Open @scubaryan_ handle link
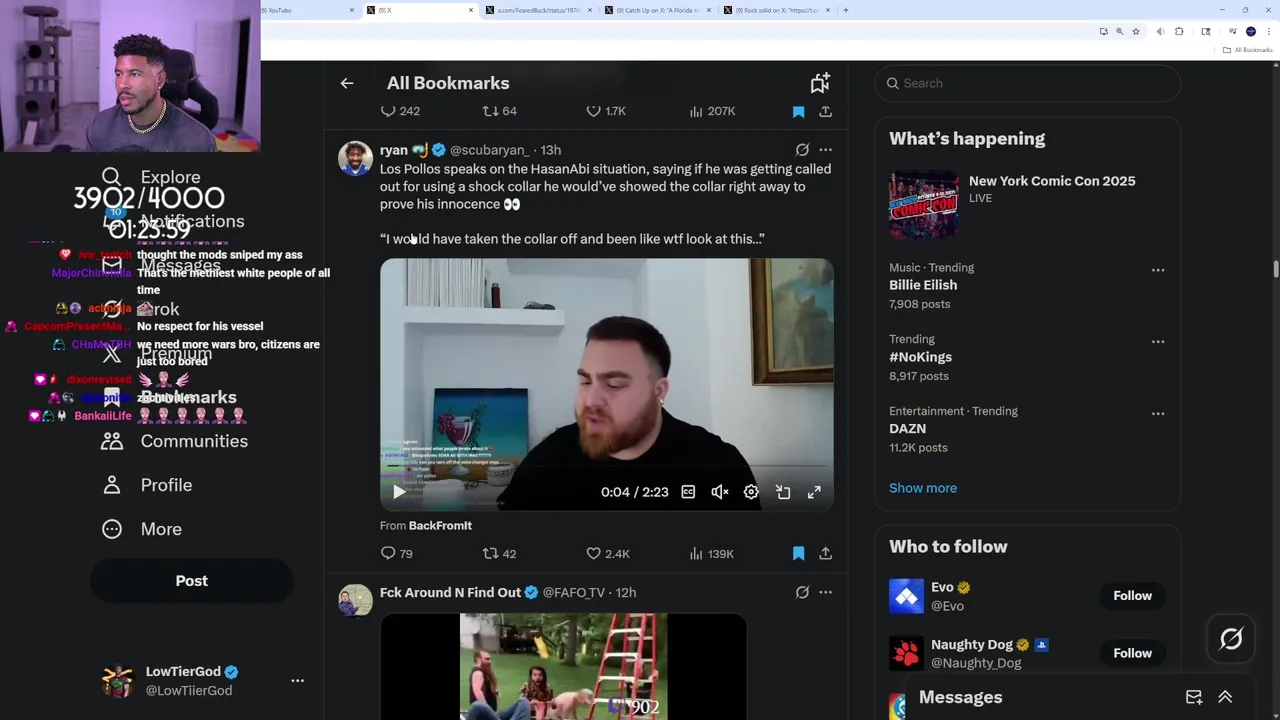 click(489, 150)
